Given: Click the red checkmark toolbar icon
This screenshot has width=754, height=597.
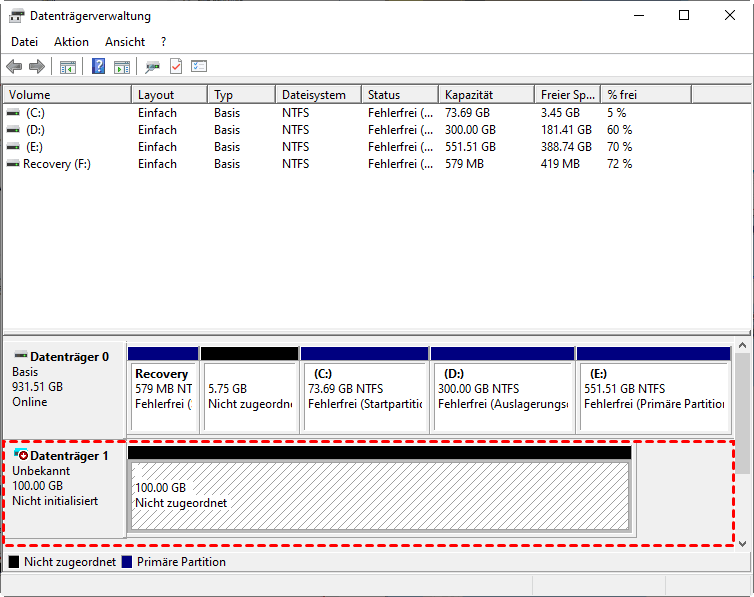Looking at the screenshot, I should point(176,66).
